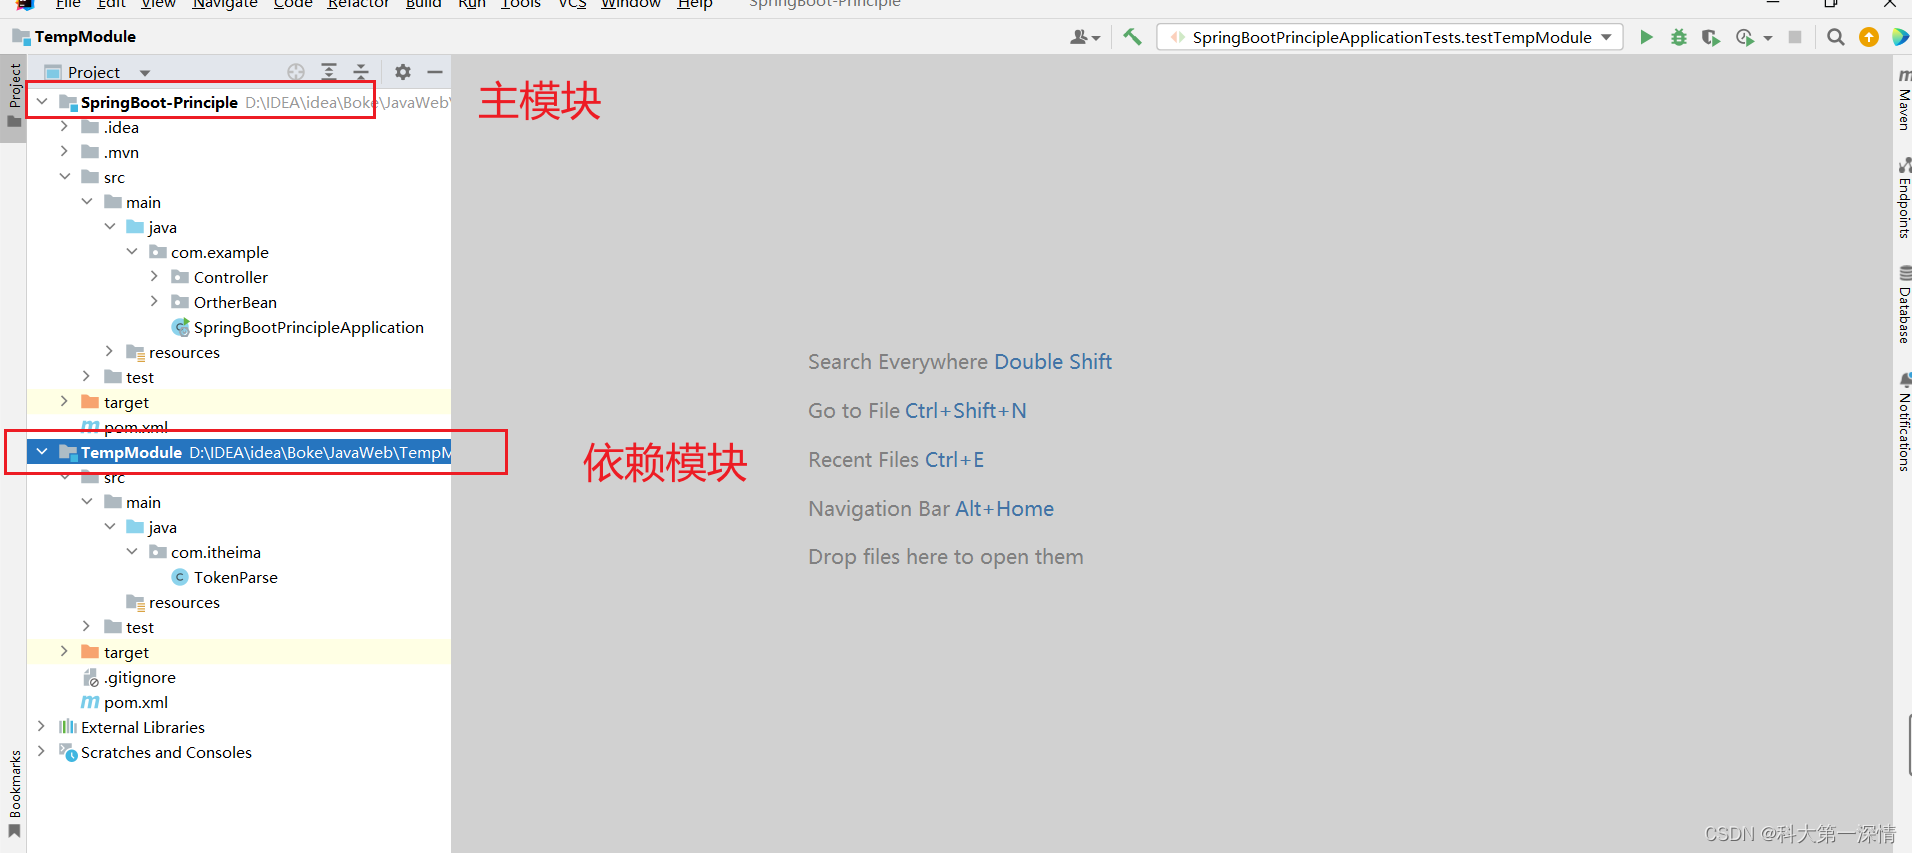Click Ctrl+Shift+N shortcut text

point(966,411)
